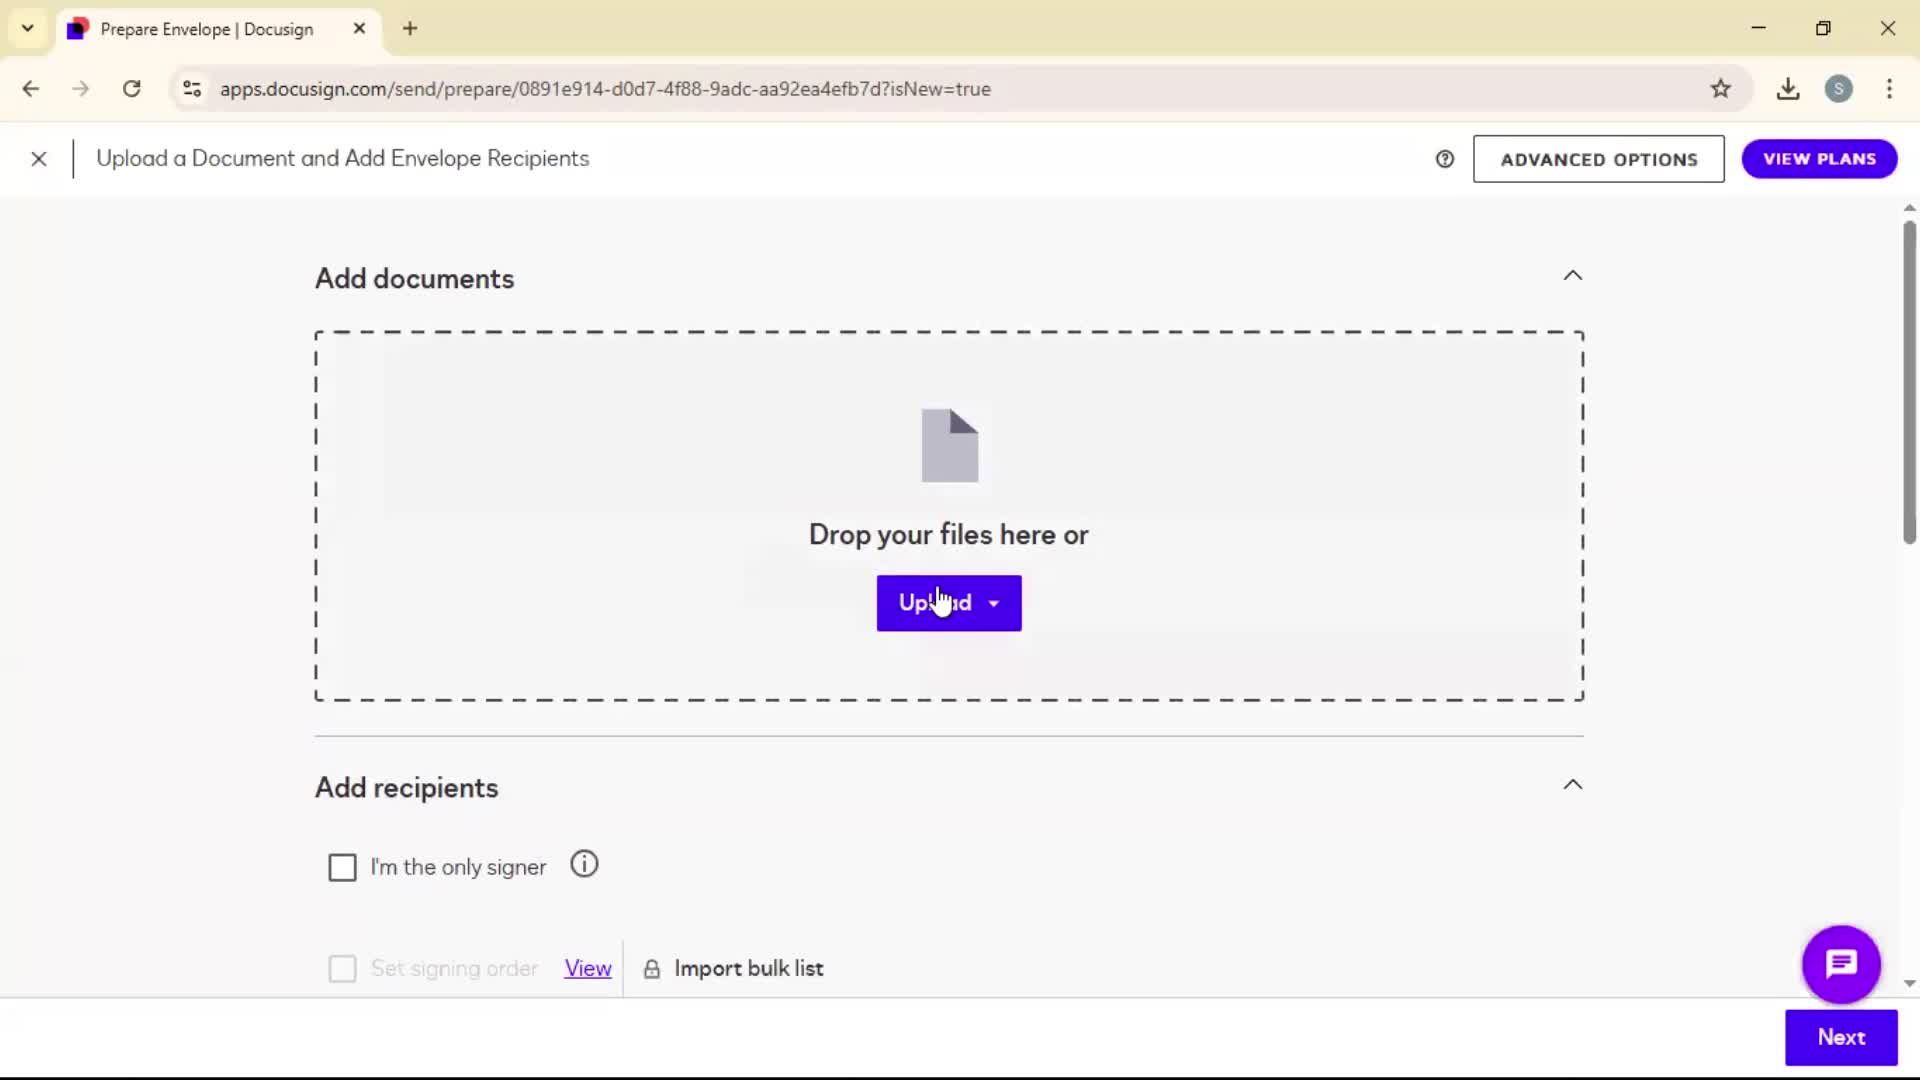View site information icon in address bar

coord(192,89)
